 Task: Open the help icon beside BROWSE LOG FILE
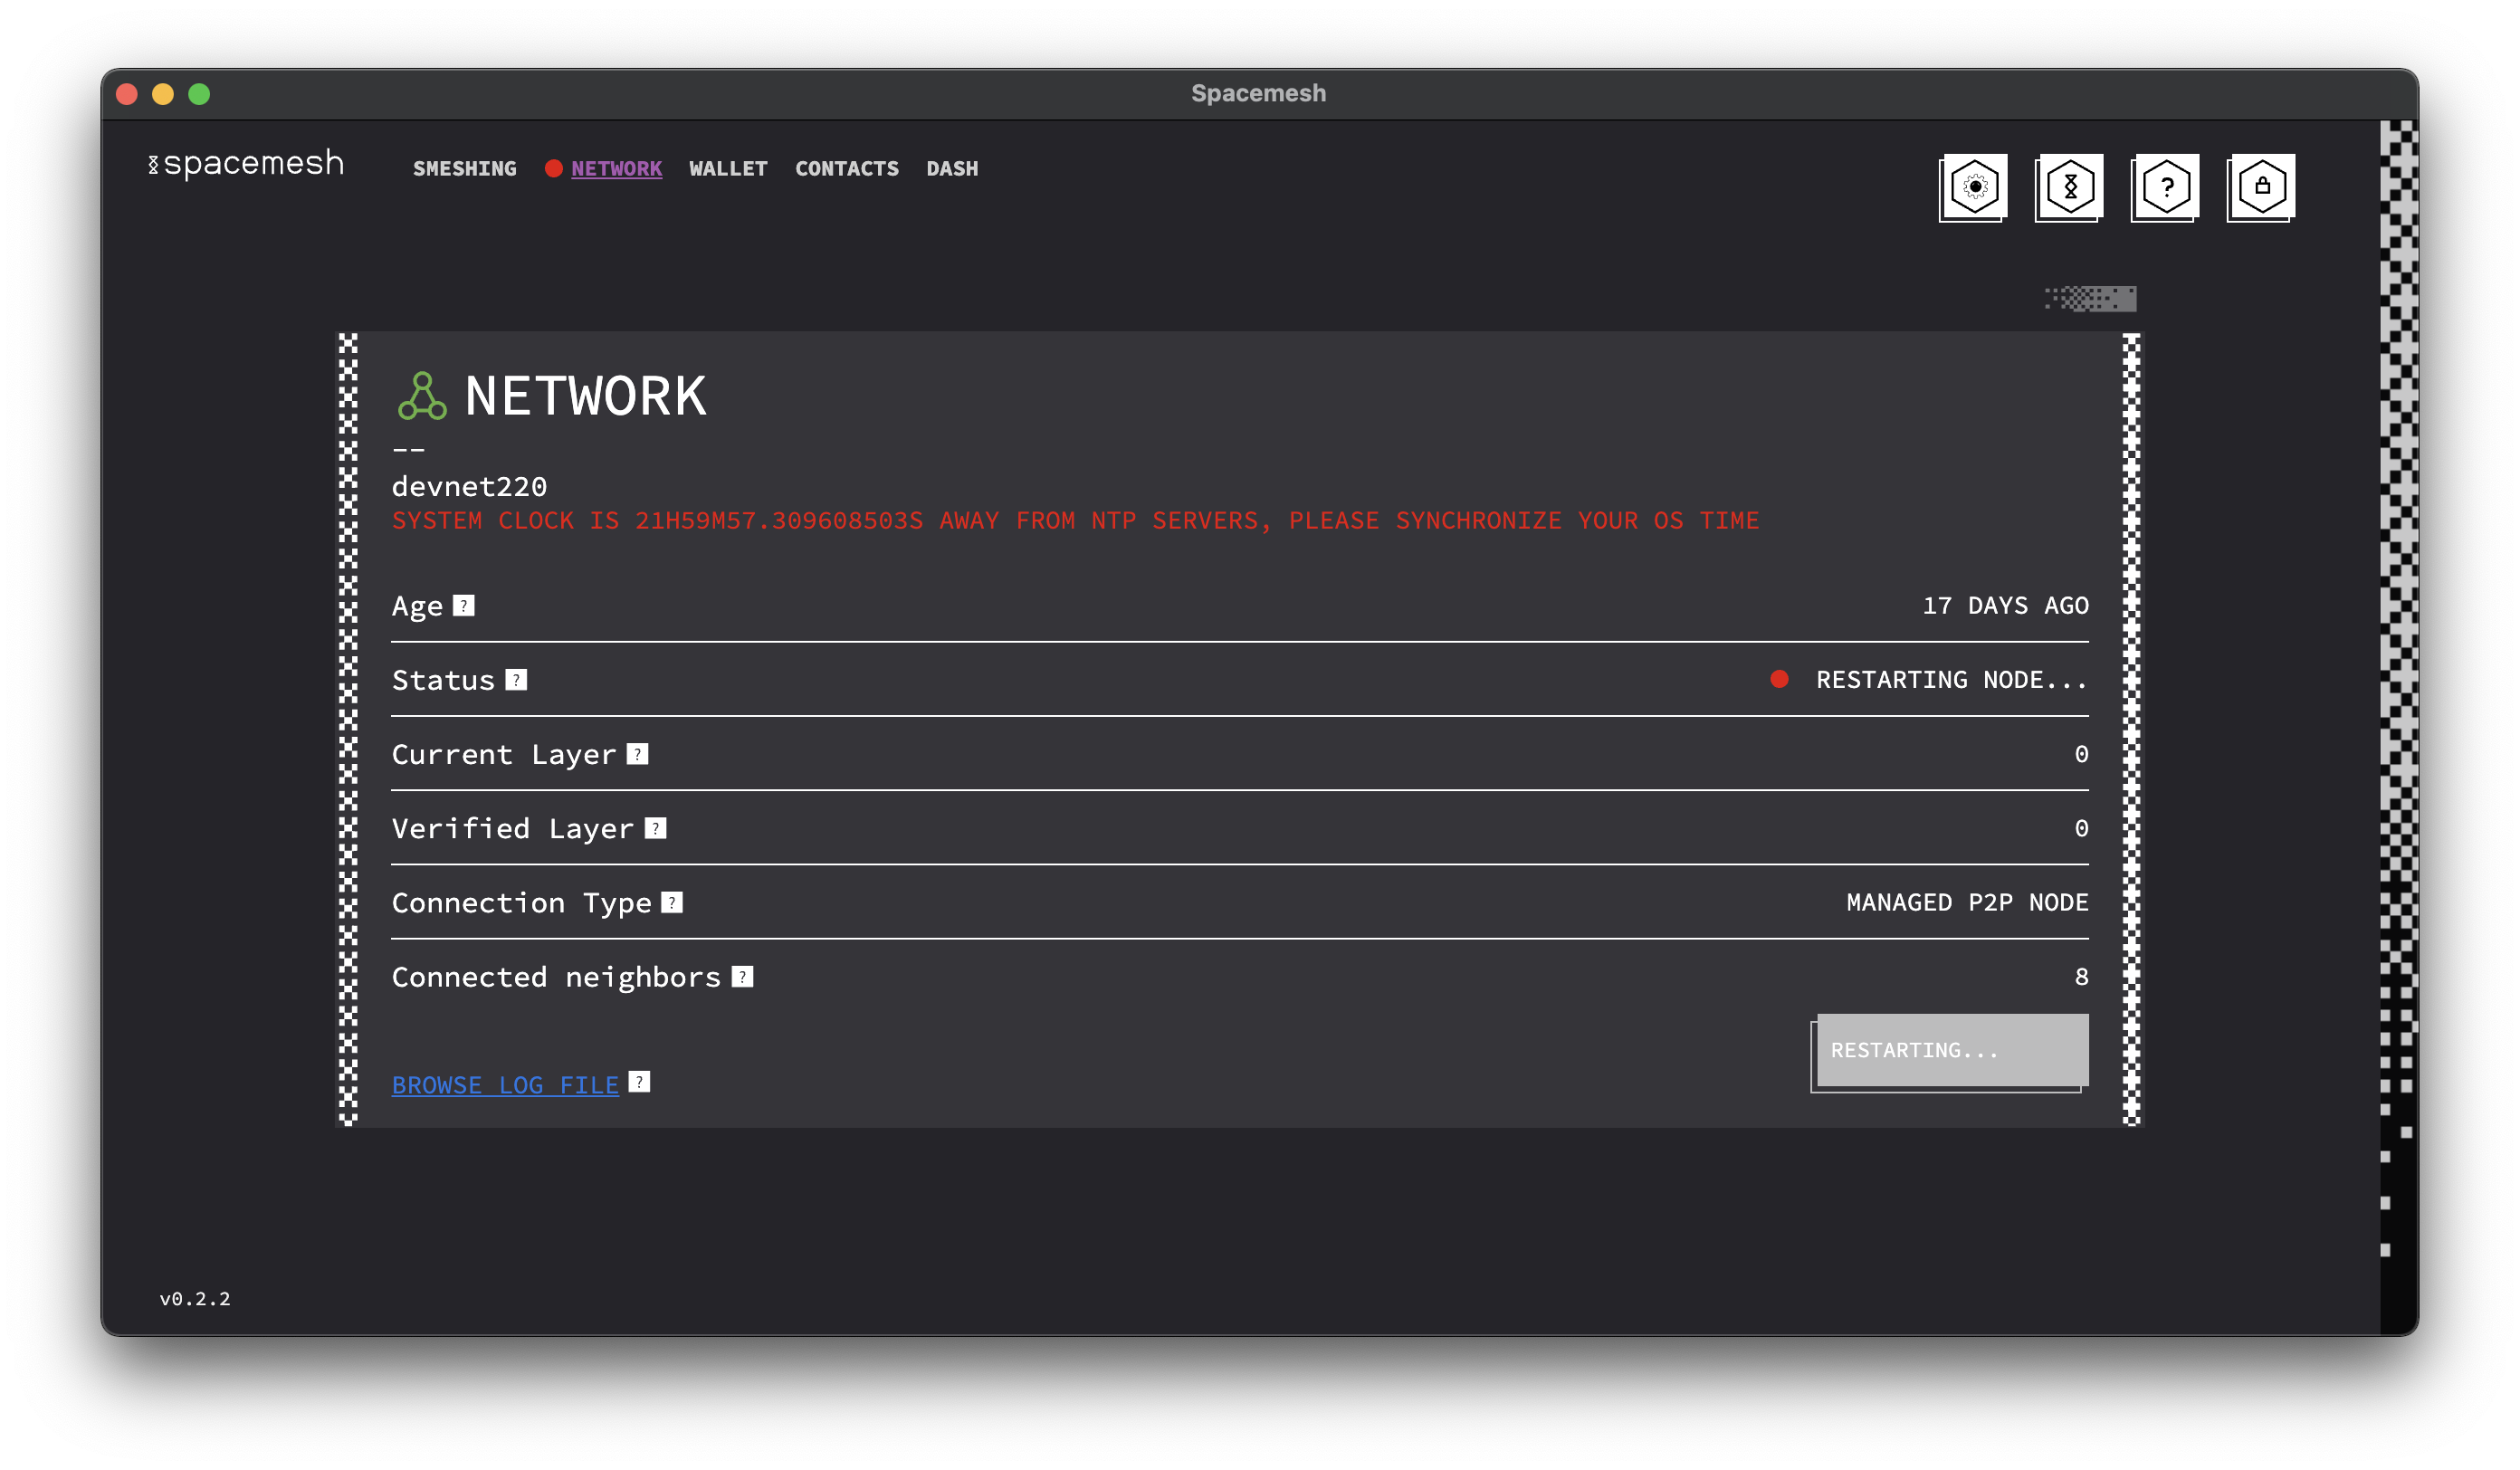[x=640, y=1082]
